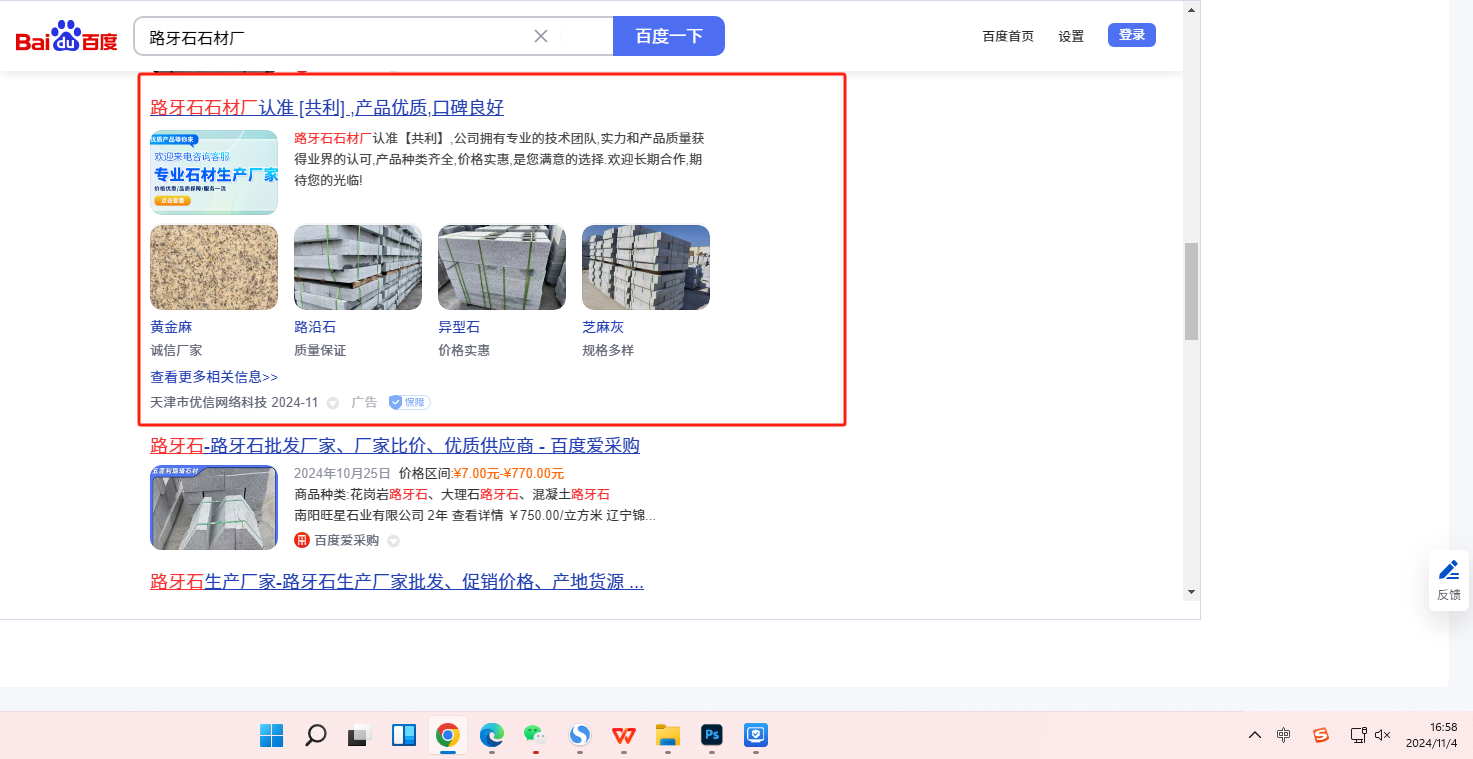Click the 路沿石 product link

click(315, 327)
